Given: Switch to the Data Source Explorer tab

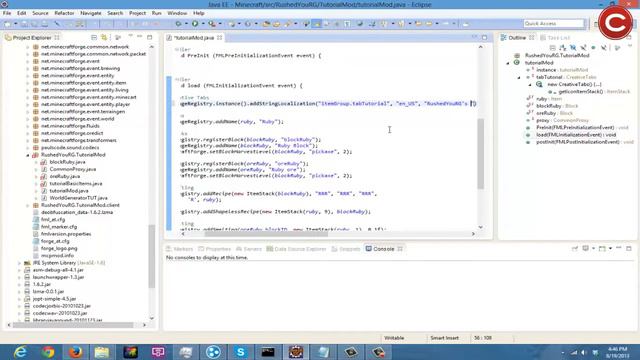Looking at the screenshot, I should [x=297, y=249].
